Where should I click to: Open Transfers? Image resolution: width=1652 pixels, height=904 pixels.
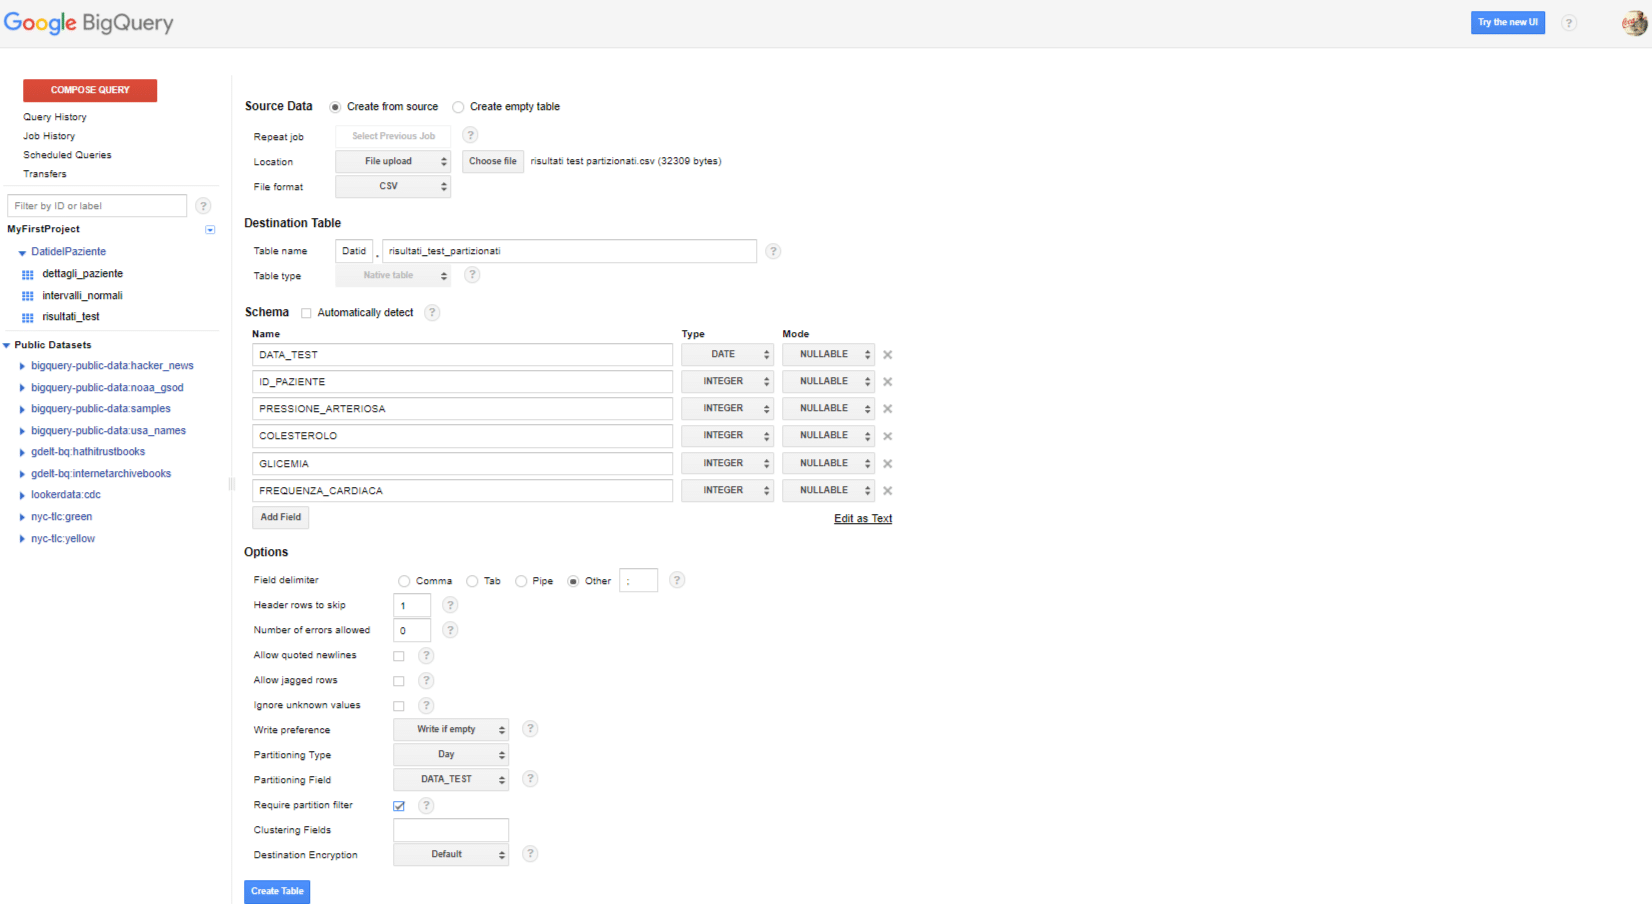coord(45,174)
